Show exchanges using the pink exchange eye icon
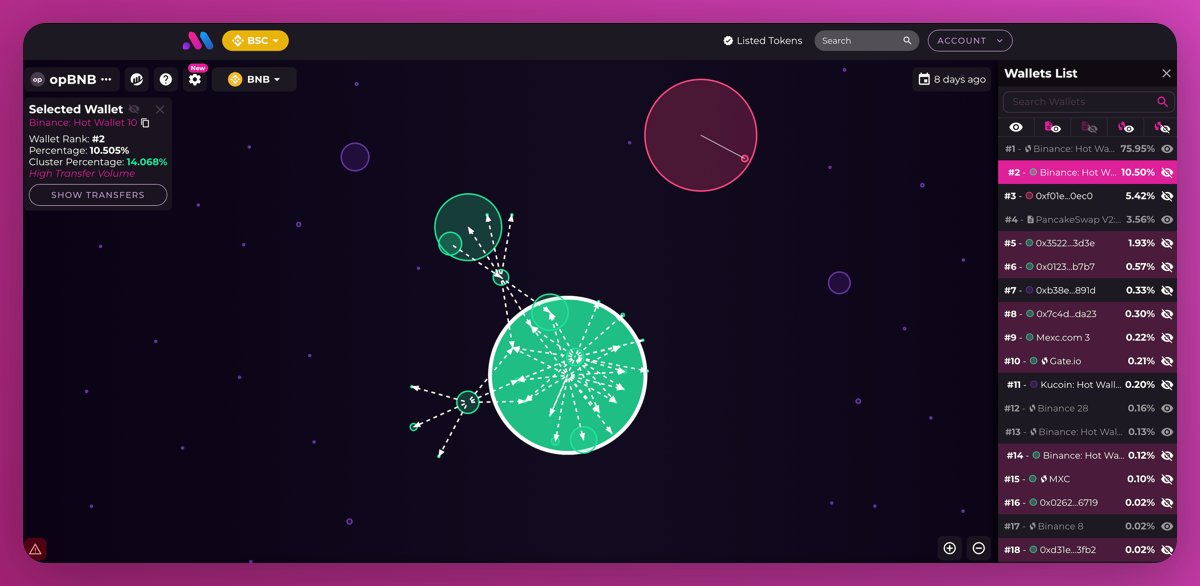The width and height of the screenshot is (1200, 586). tap(1126, 127)
